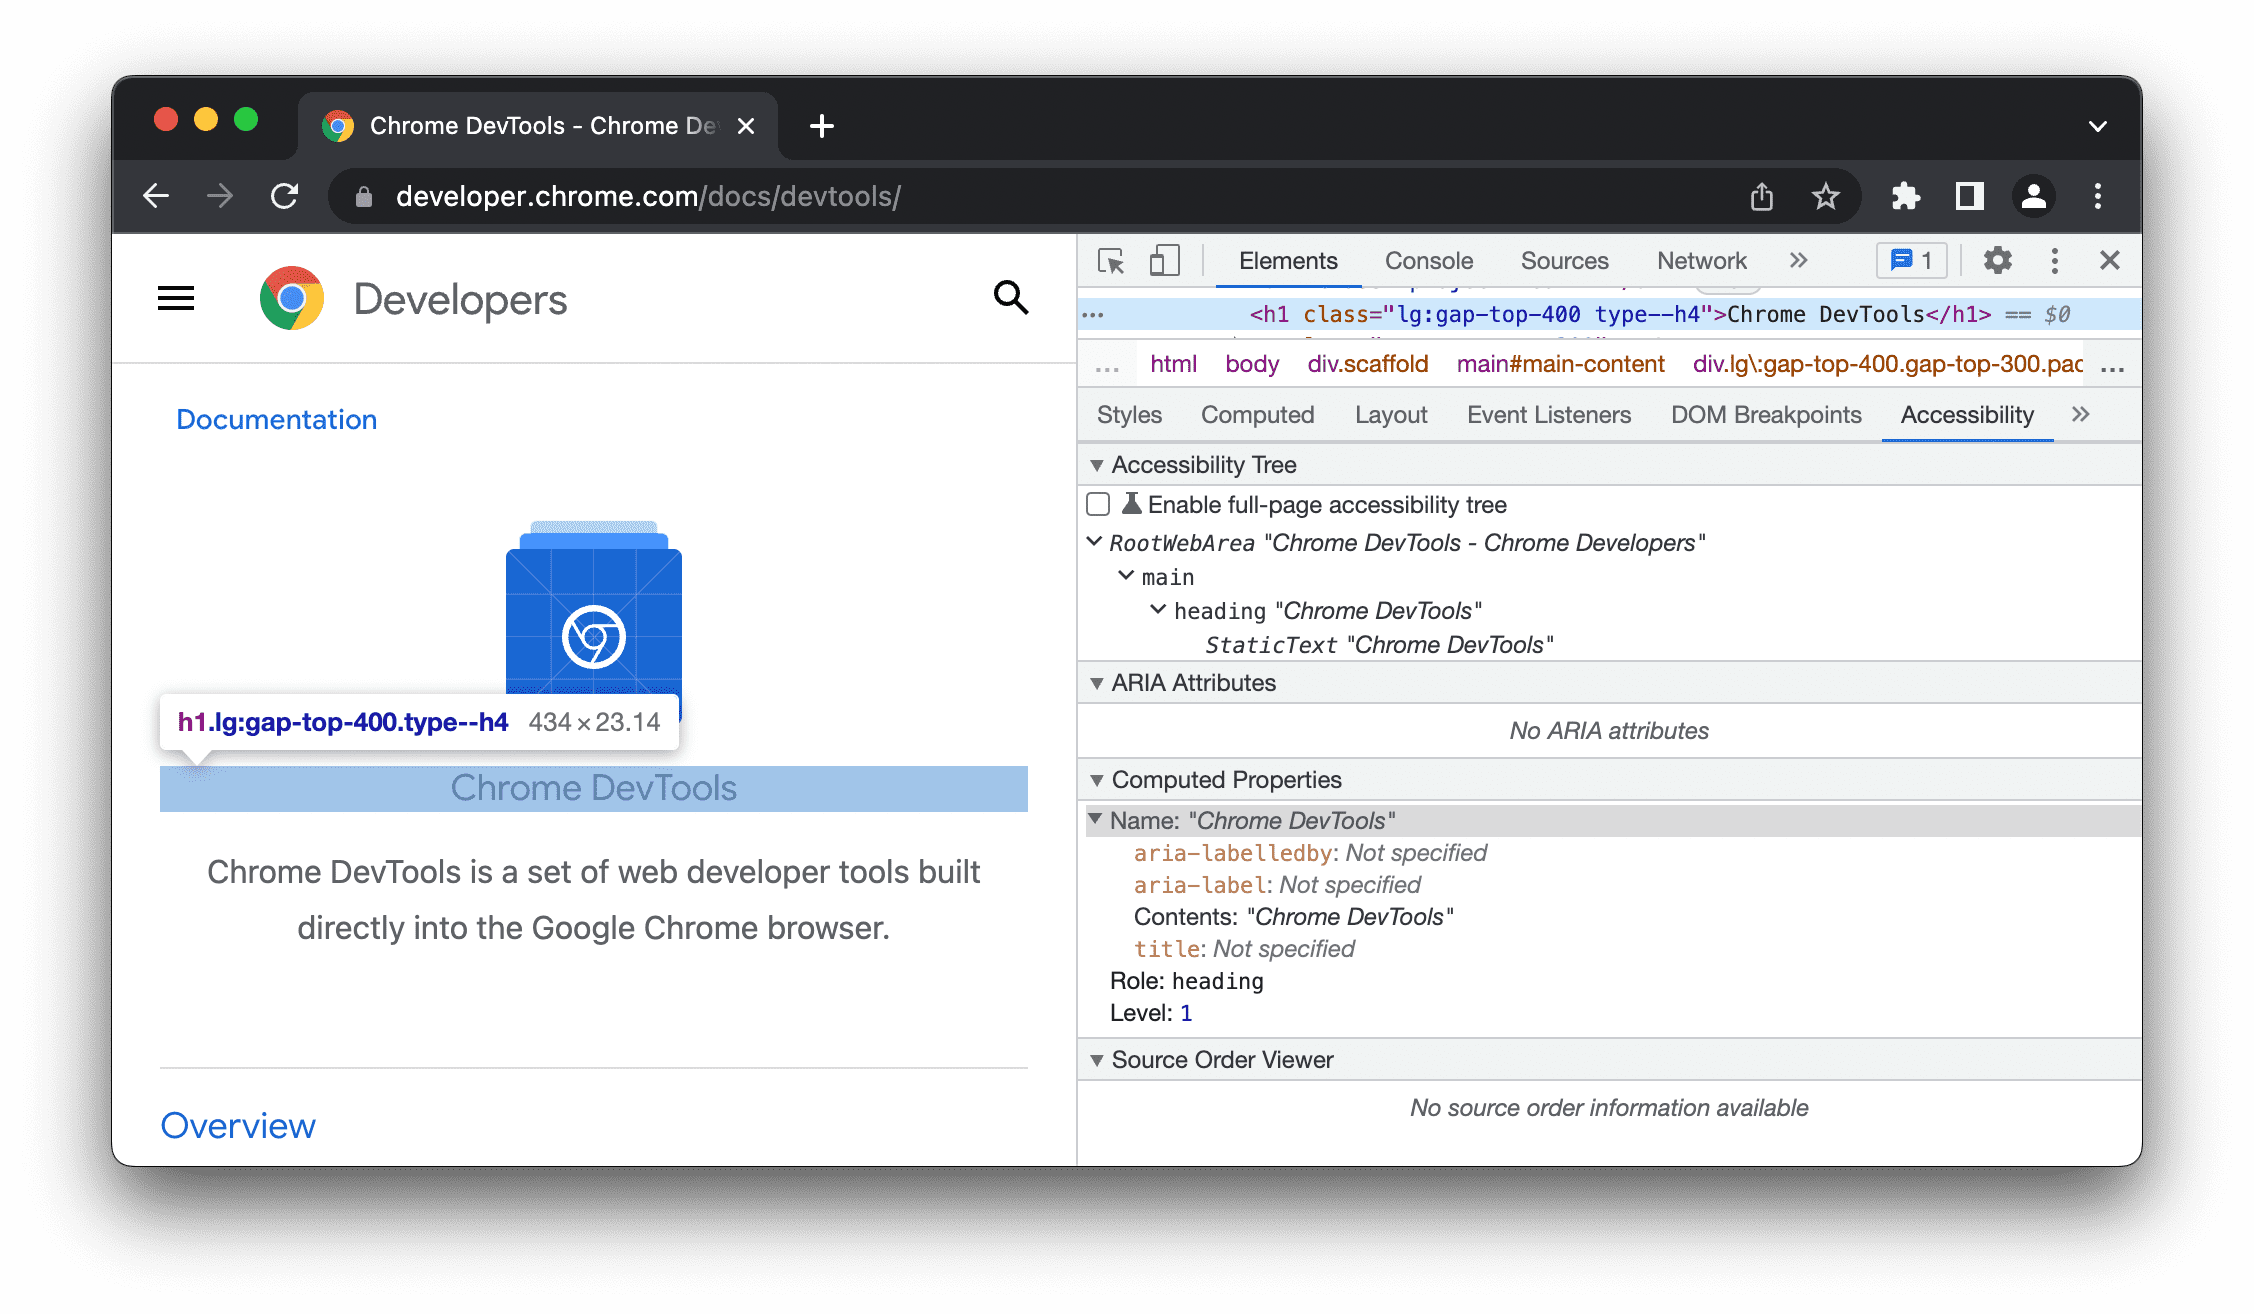Switch to the Computed tab
2254x1314 pixels.
(1259, 415)
